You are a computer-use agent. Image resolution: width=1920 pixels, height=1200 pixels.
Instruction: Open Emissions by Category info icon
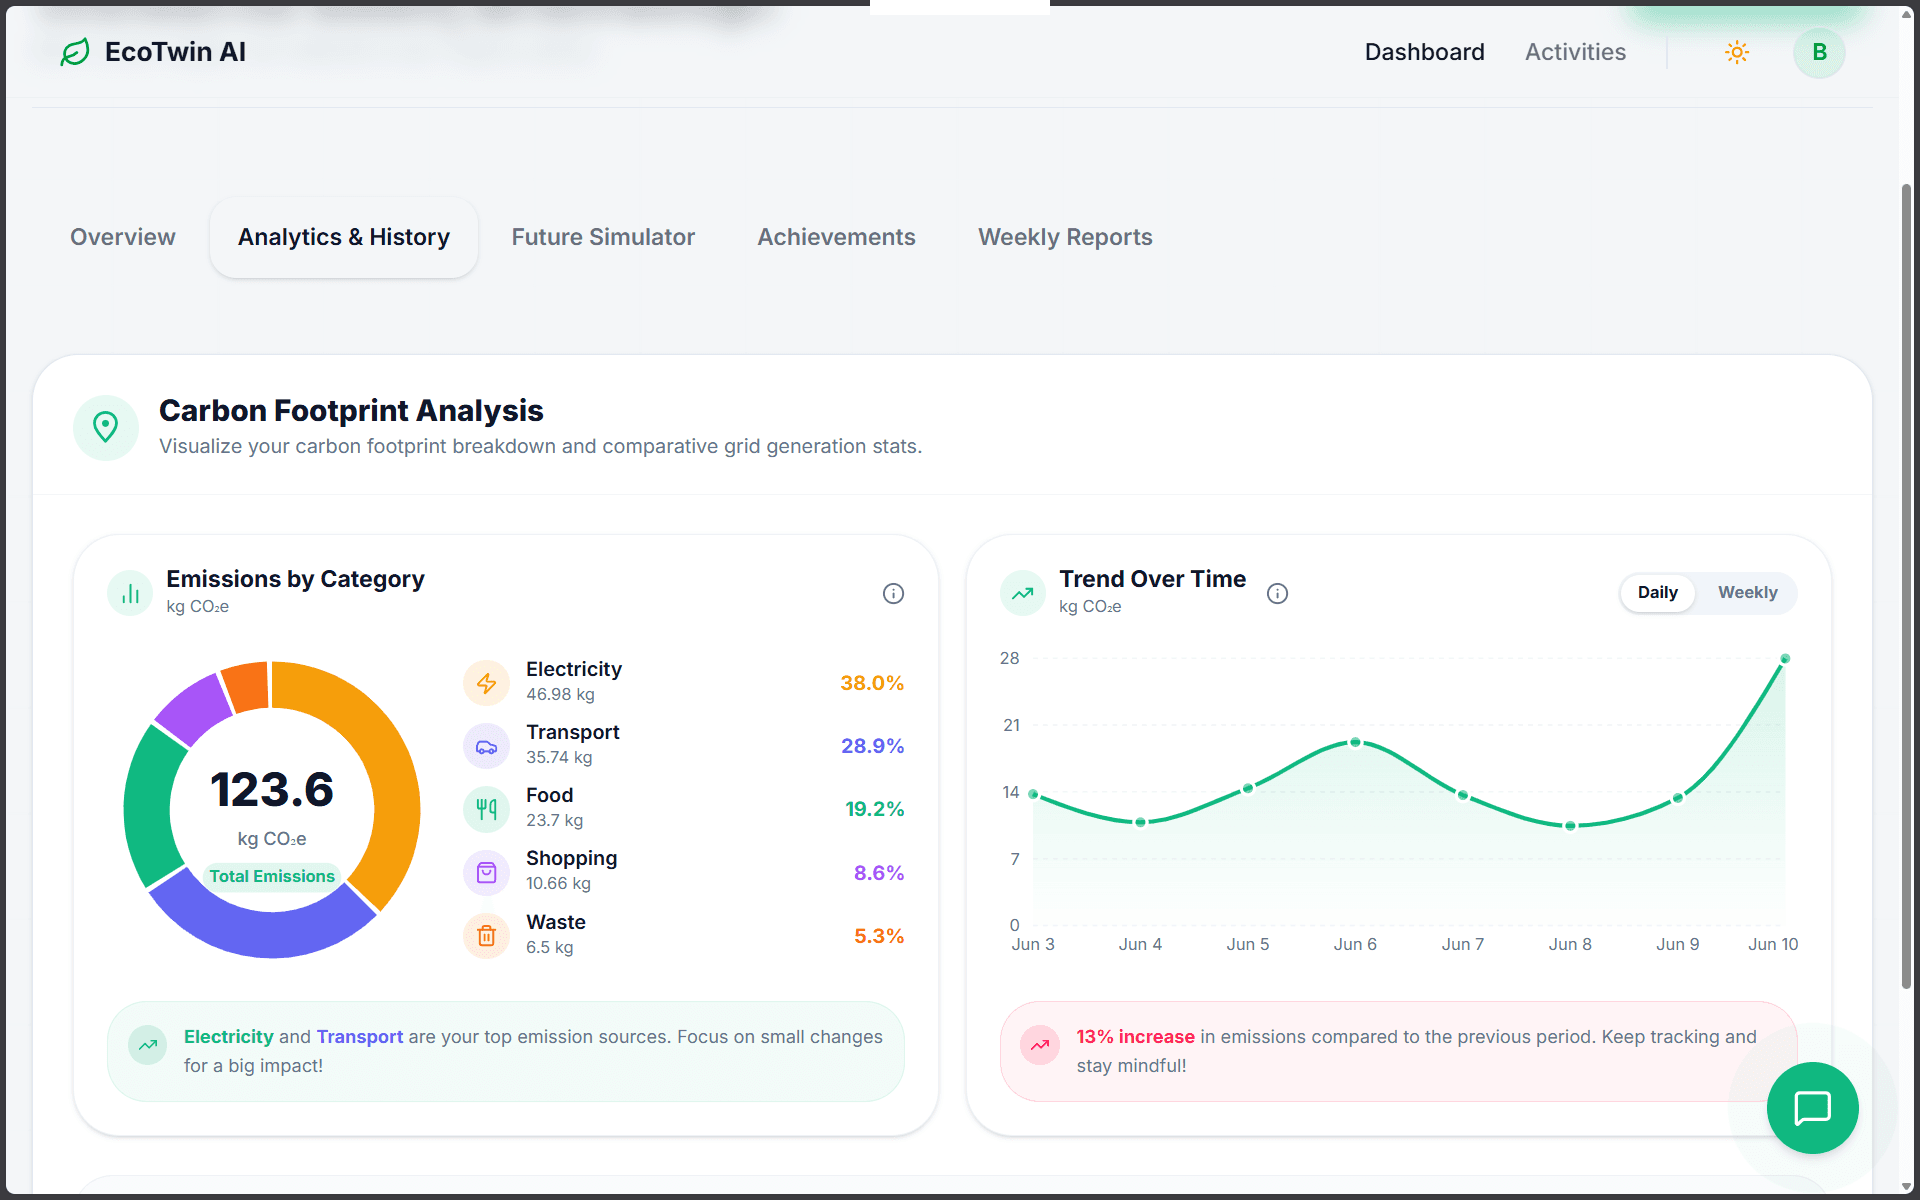[x=893, y=594]
